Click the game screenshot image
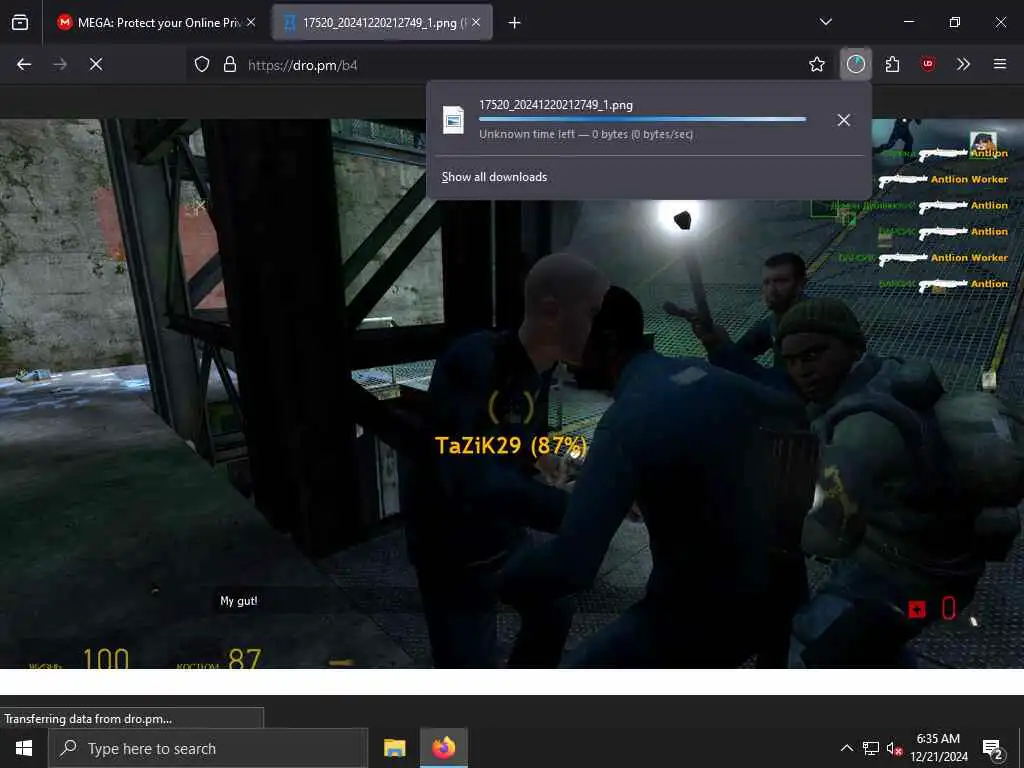 point(512,393)
